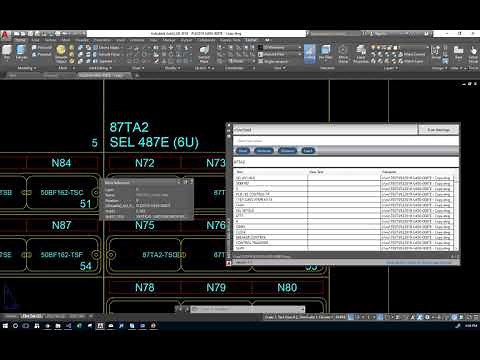Switch to the Manage ribbon tab
480x360 pixels.
click(x=169, y=40)
